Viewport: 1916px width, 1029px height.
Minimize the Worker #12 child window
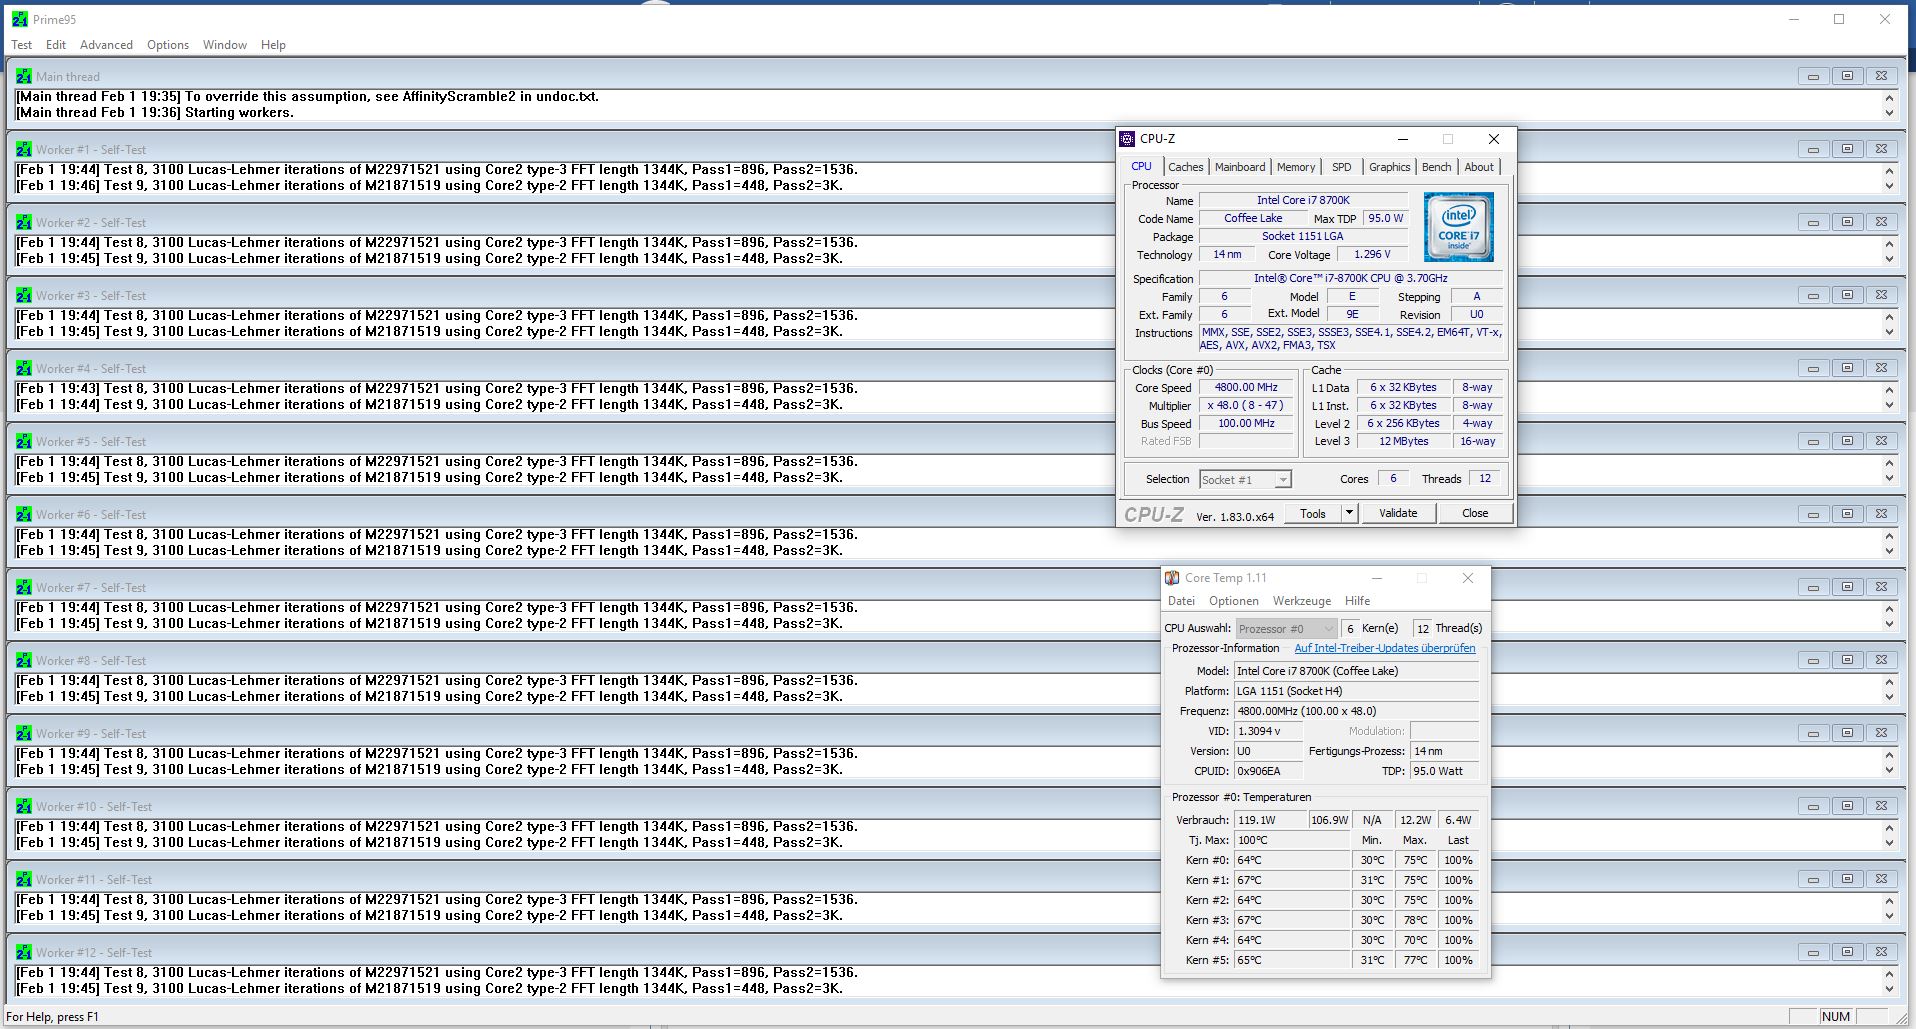click(1813, 952)
